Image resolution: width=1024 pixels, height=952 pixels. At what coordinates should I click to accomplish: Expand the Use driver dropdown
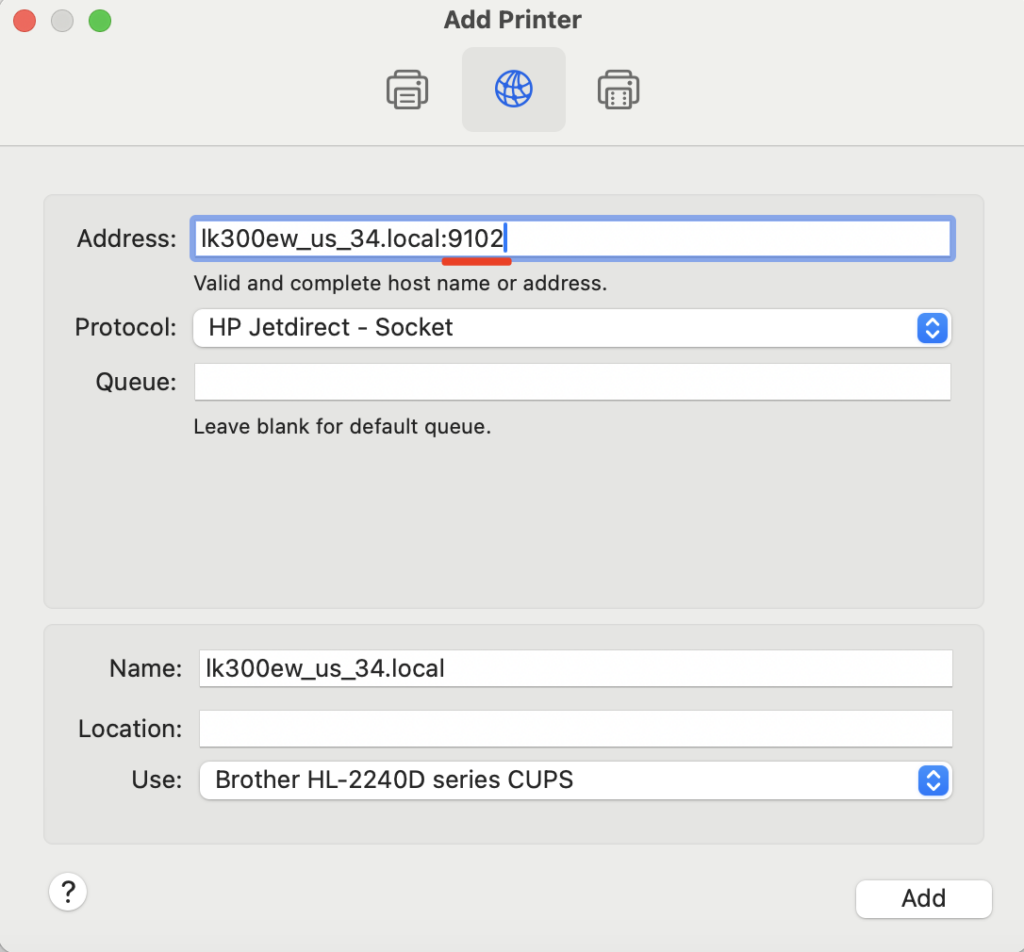pyautogui.click(x=574, y=780)
